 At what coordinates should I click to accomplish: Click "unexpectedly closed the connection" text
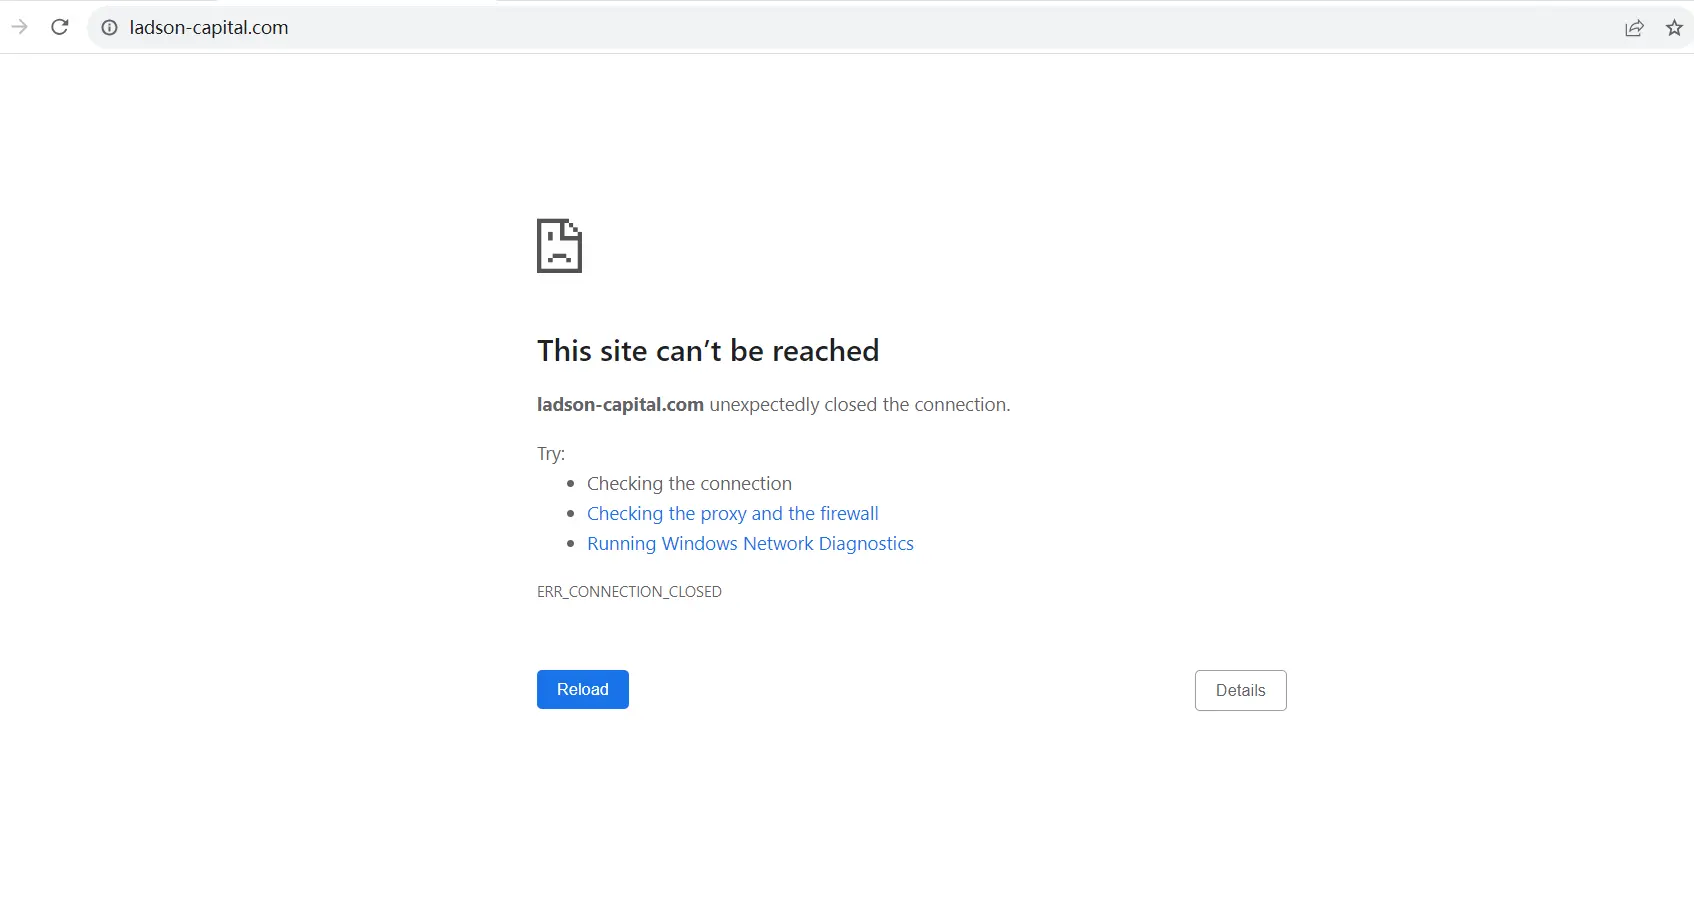859,405
